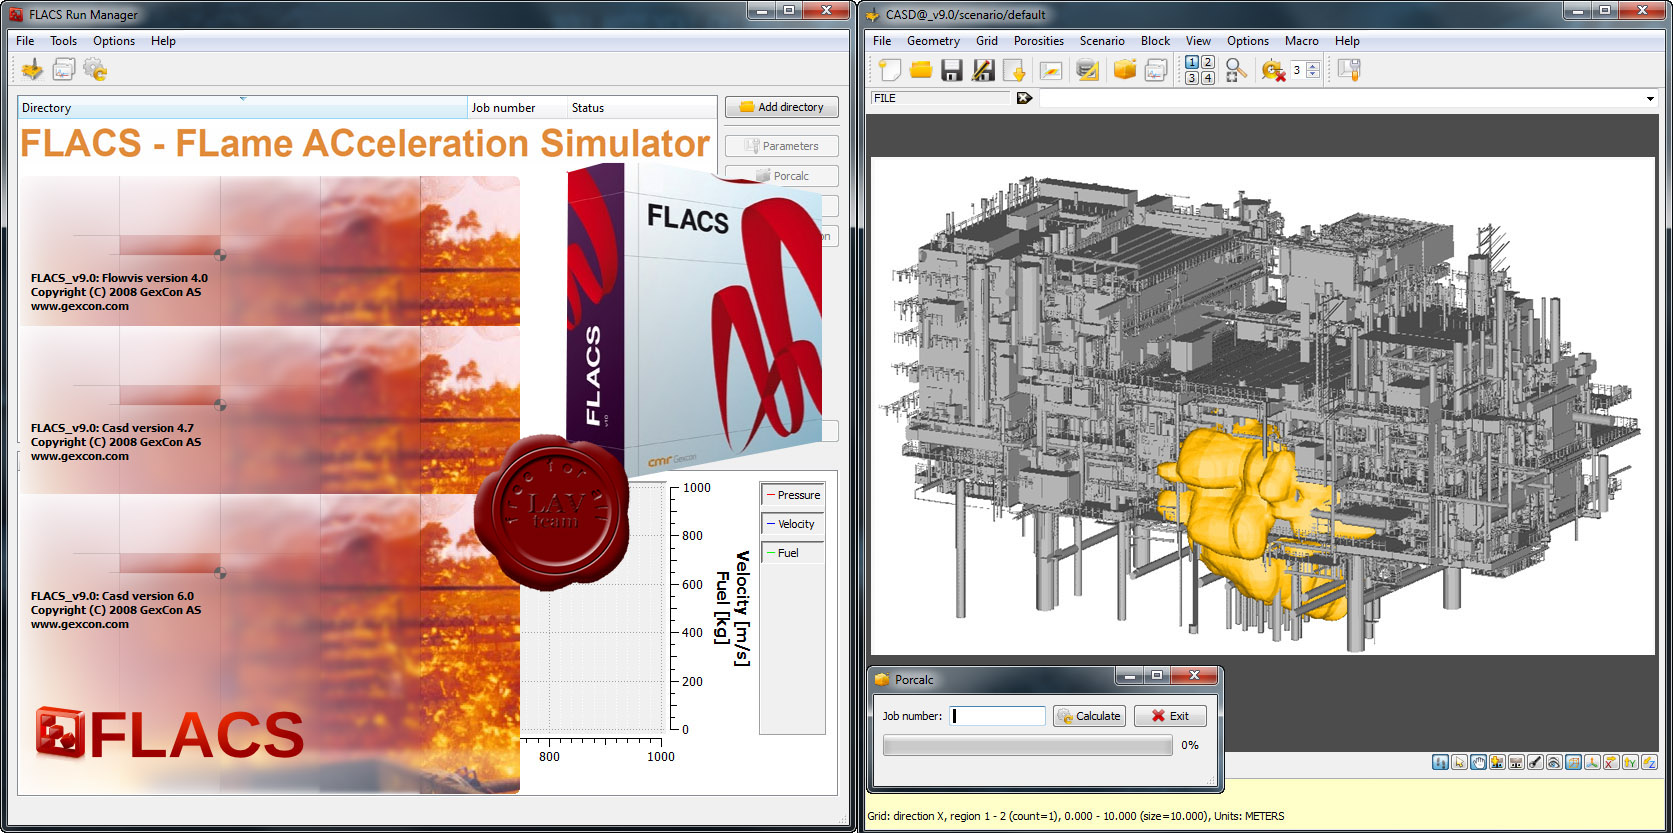The image size is (1673, 833).
Task: Click the picture snapshot toolbar icon
Action: click(x=1050, y=70)
